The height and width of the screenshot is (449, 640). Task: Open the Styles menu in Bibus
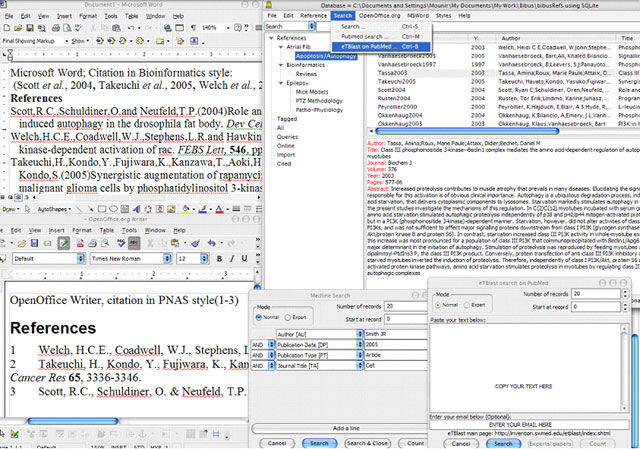coord(443,16)
